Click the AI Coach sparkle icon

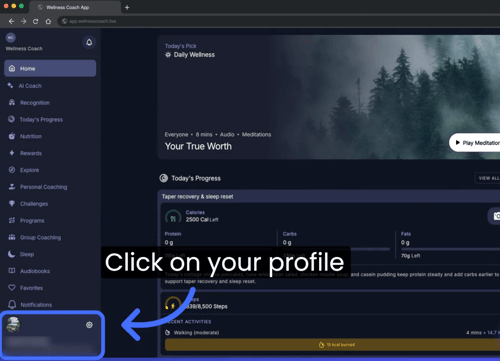pos(10,86)
